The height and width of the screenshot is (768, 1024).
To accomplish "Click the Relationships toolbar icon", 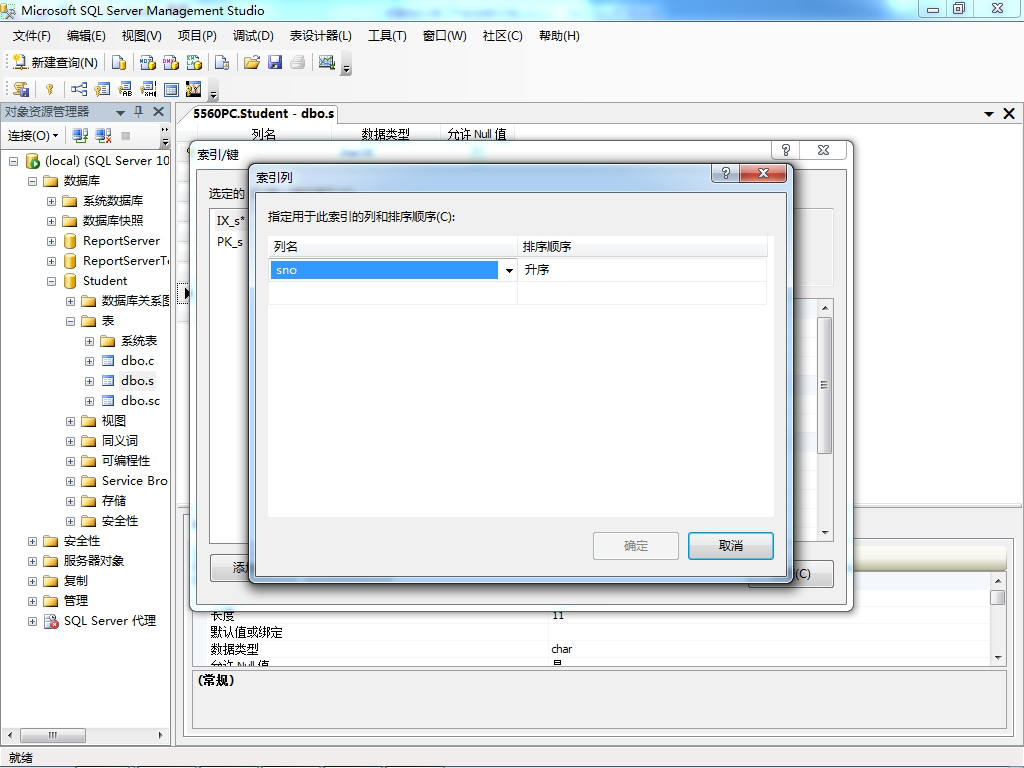I will (79, 89).
